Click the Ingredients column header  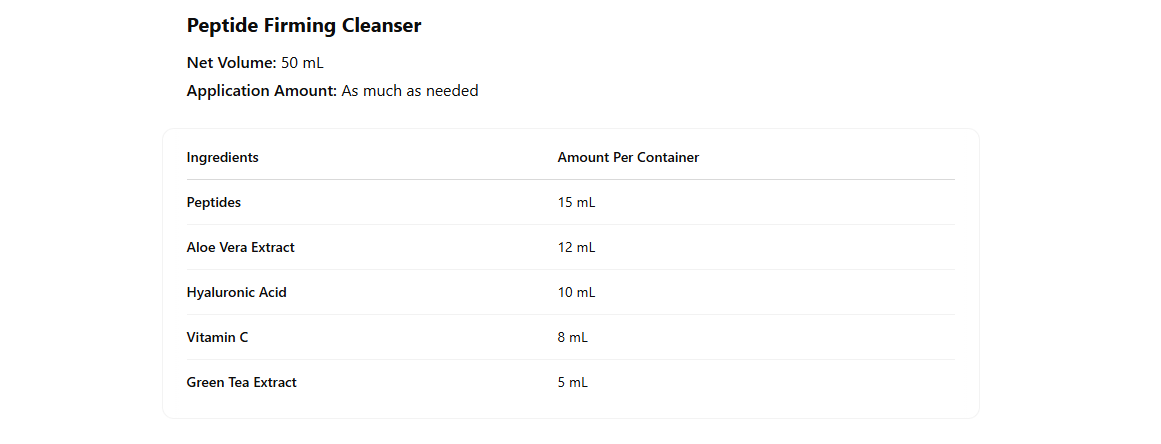coord(222,157)
